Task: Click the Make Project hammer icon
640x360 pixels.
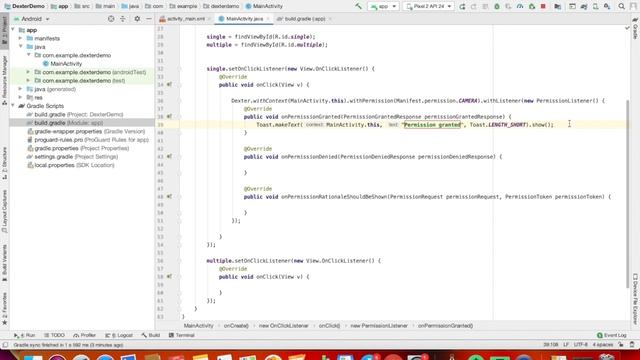Action: click(x=358, y=6)
